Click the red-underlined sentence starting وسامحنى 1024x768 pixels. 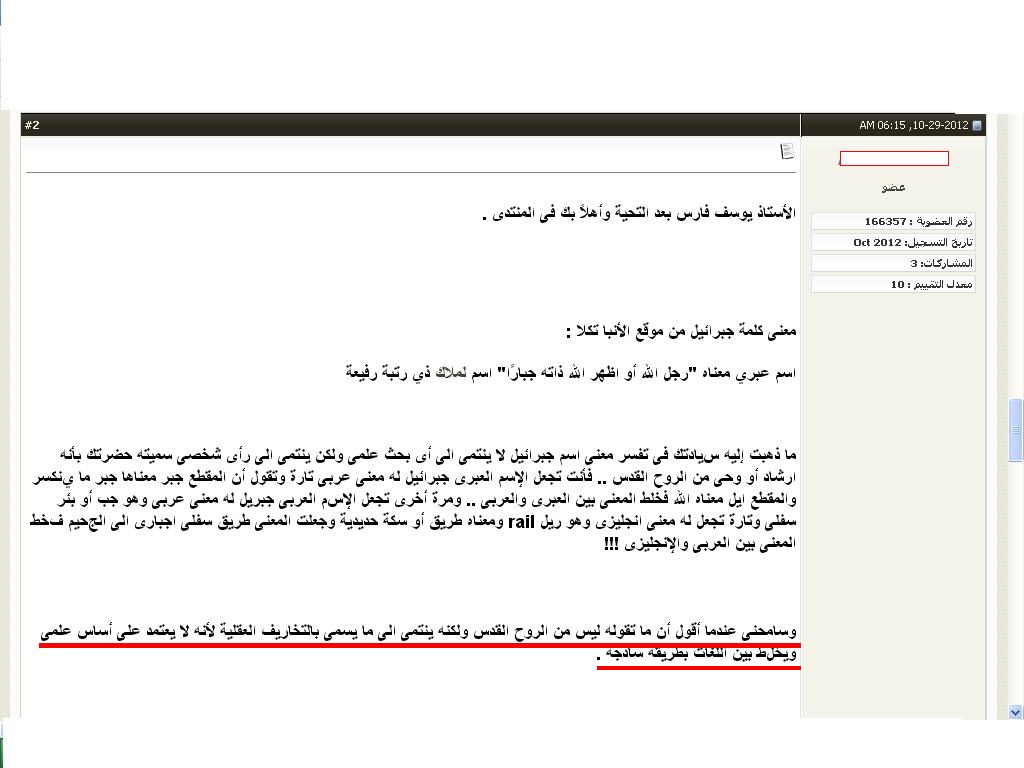[x=420, y=633]
